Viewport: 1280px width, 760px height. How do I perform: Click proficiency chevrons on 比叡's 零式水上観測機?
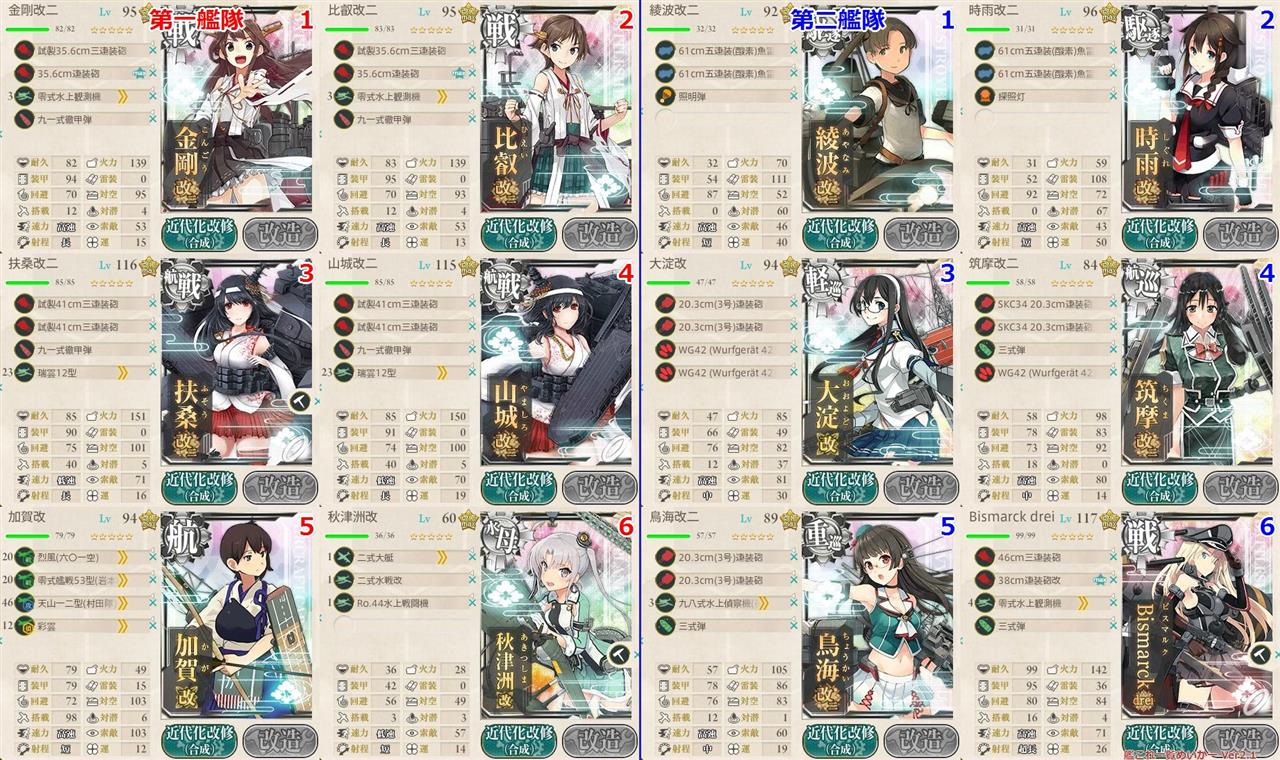click(x=445, y=97)
